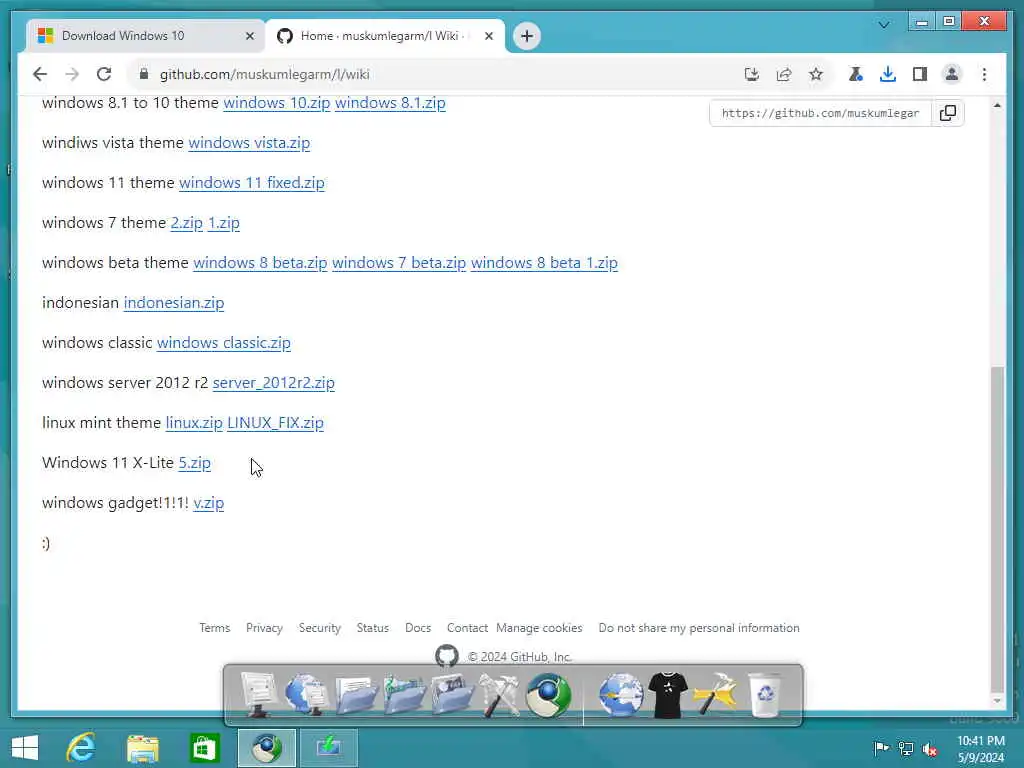Open the Windows Start button
Screen dimensions: 1024x768
25,748
